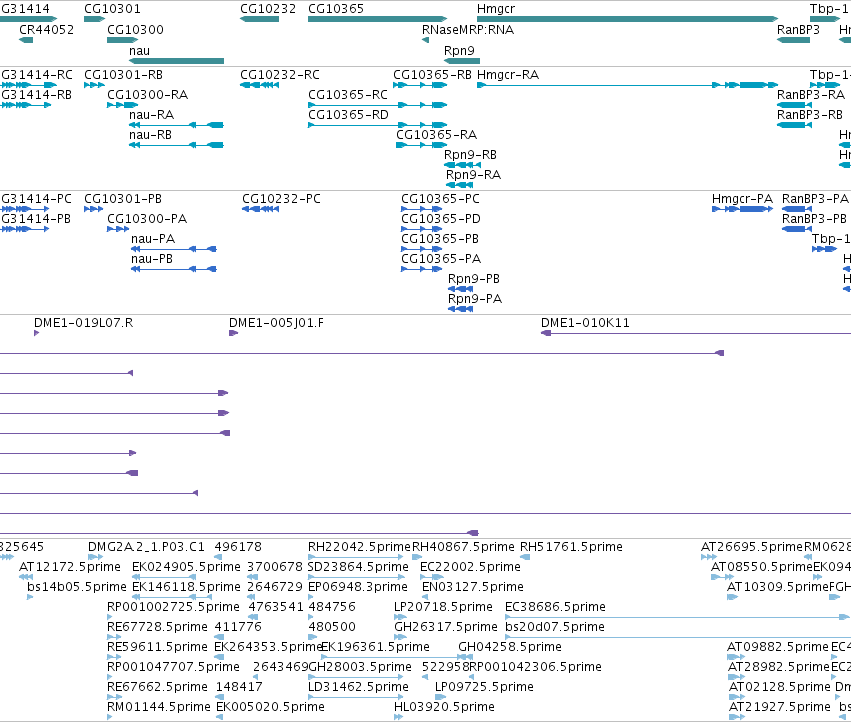Screen dimensions: 851x722
Task: Click EST EC38686.5prime label
Action: [555, 606]
